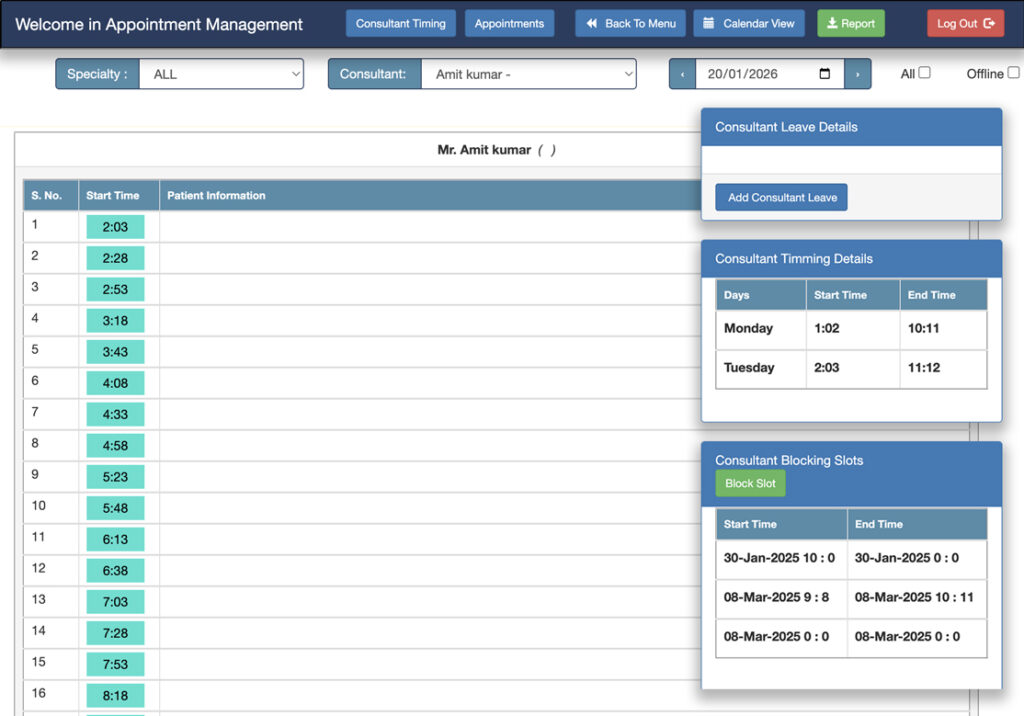Enable the All checkbox

(x=924, y=73)
